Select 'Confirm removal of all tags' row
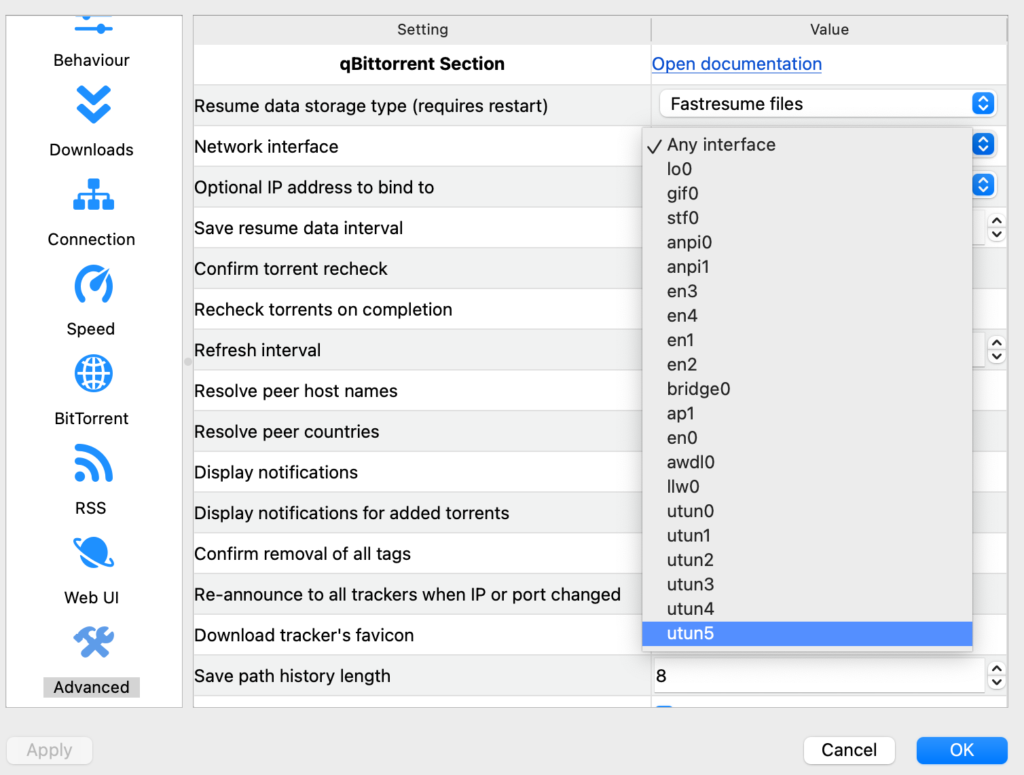The height and width of the screenshot is (775, 1024). click(x=418, y=554)
